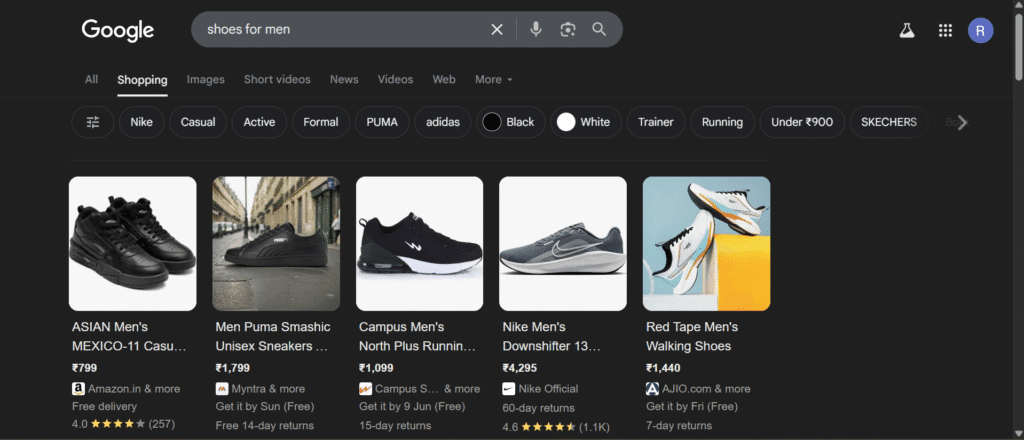Click the ₹1,099 price
The image size is (1024, 440).
(376, 368)
